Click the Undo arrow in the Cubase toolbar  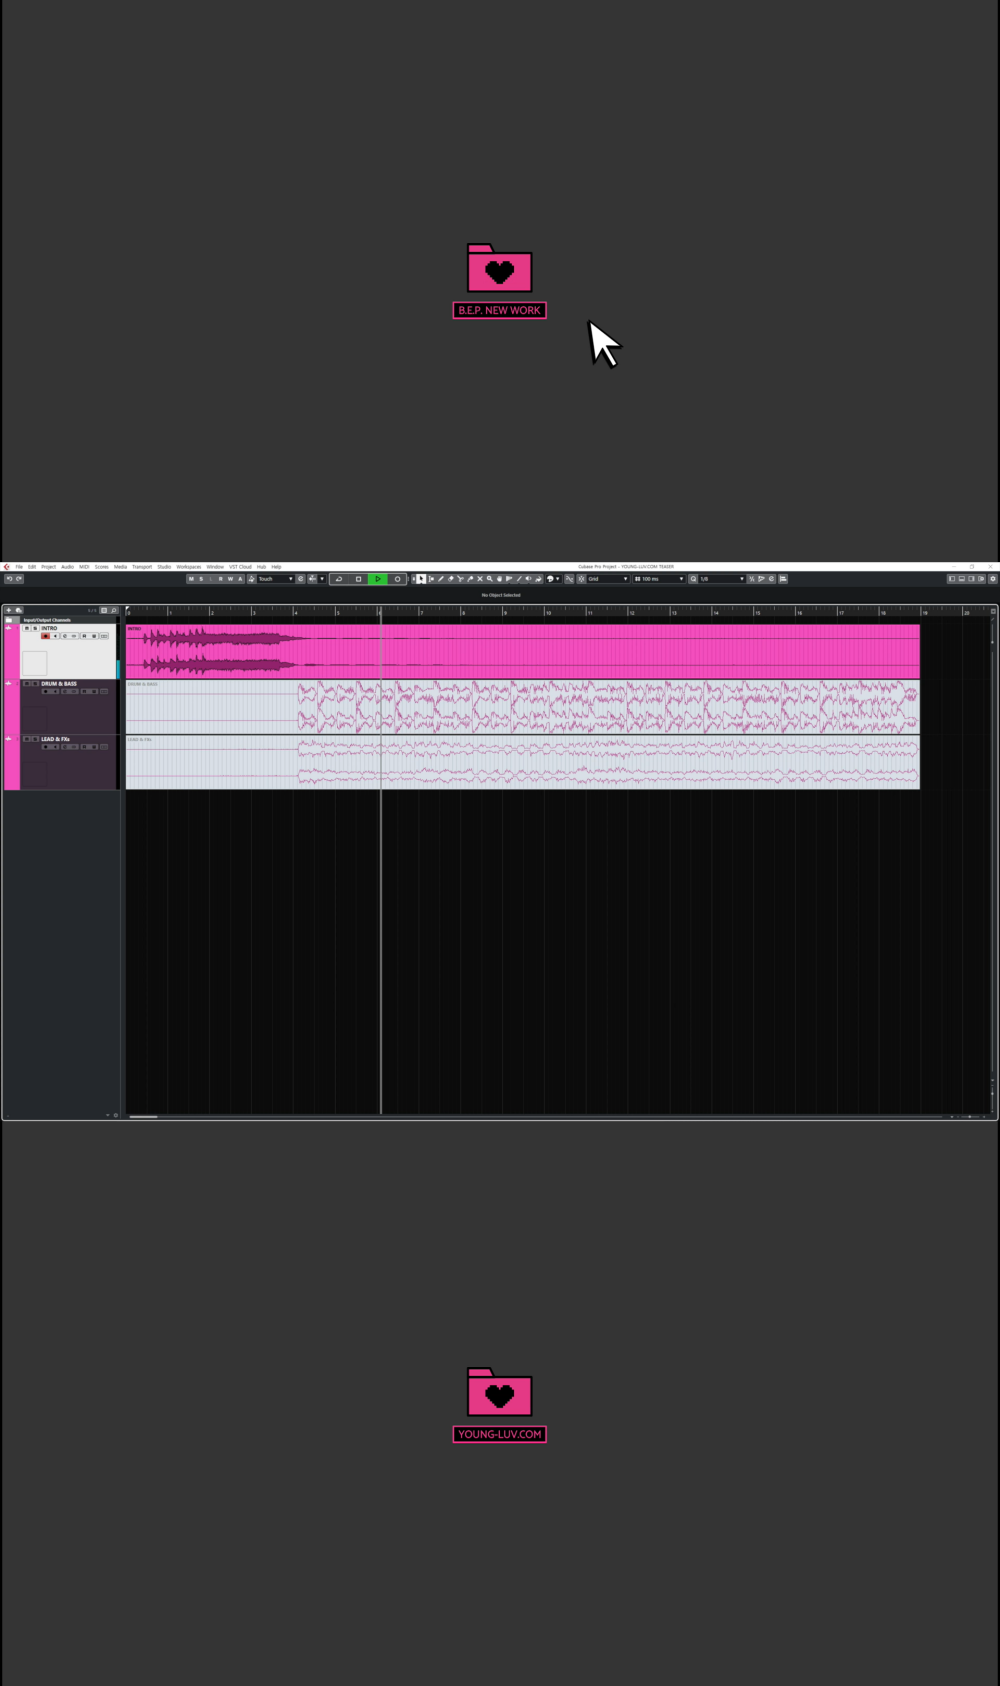point(9,579)
